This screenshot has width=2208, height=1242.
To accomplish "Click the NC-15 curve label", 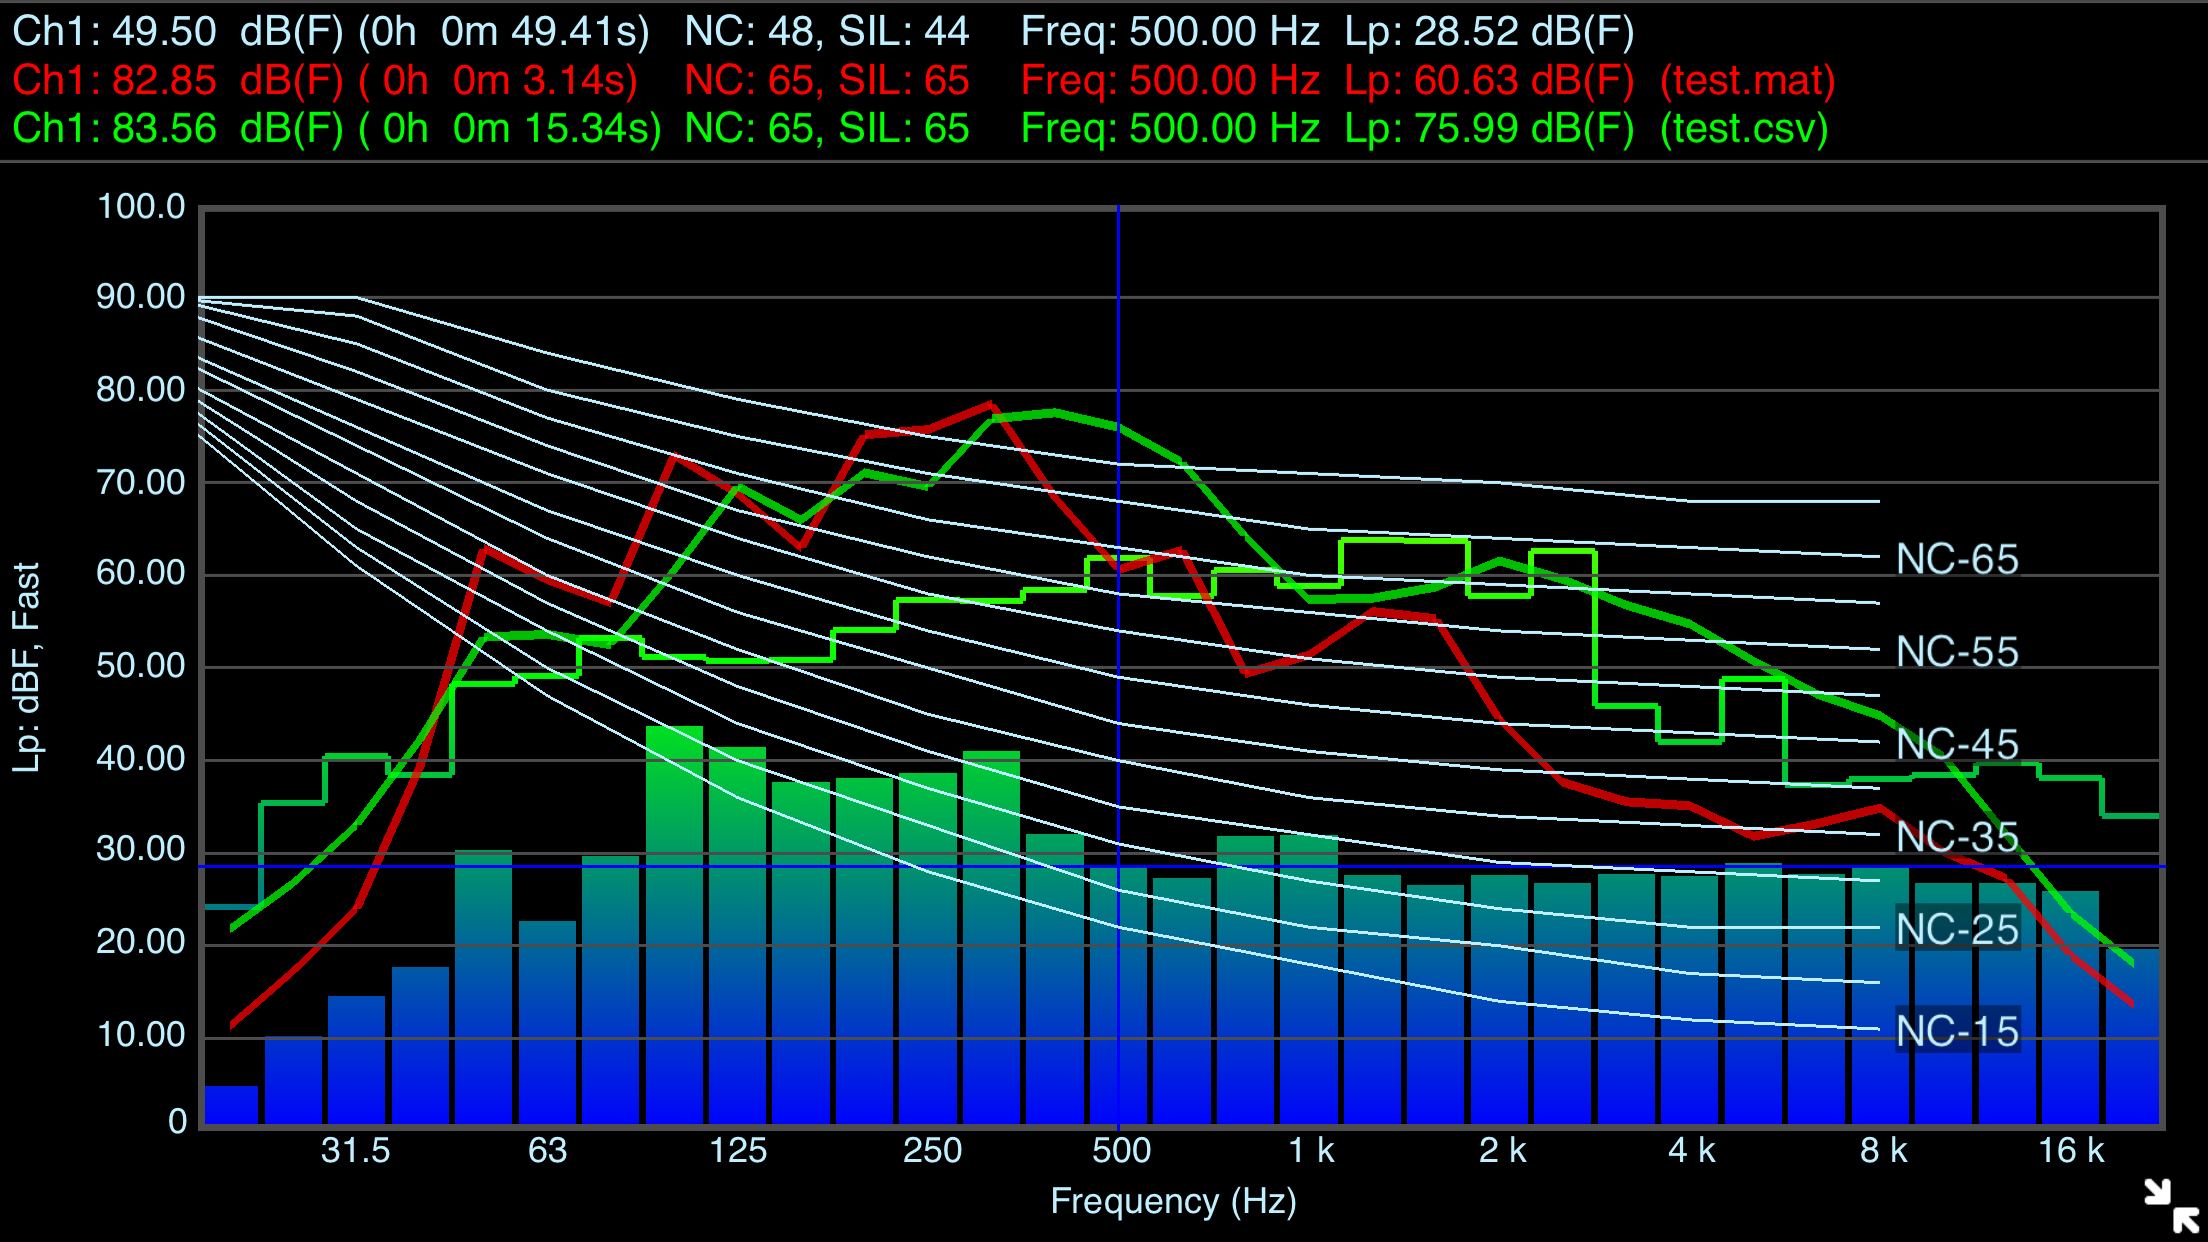I will tap(1957, 1031).
